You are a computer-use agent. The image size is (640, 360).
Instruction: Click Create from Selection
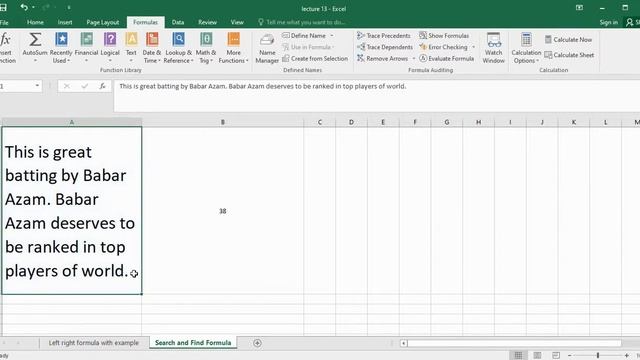point(315,58)
